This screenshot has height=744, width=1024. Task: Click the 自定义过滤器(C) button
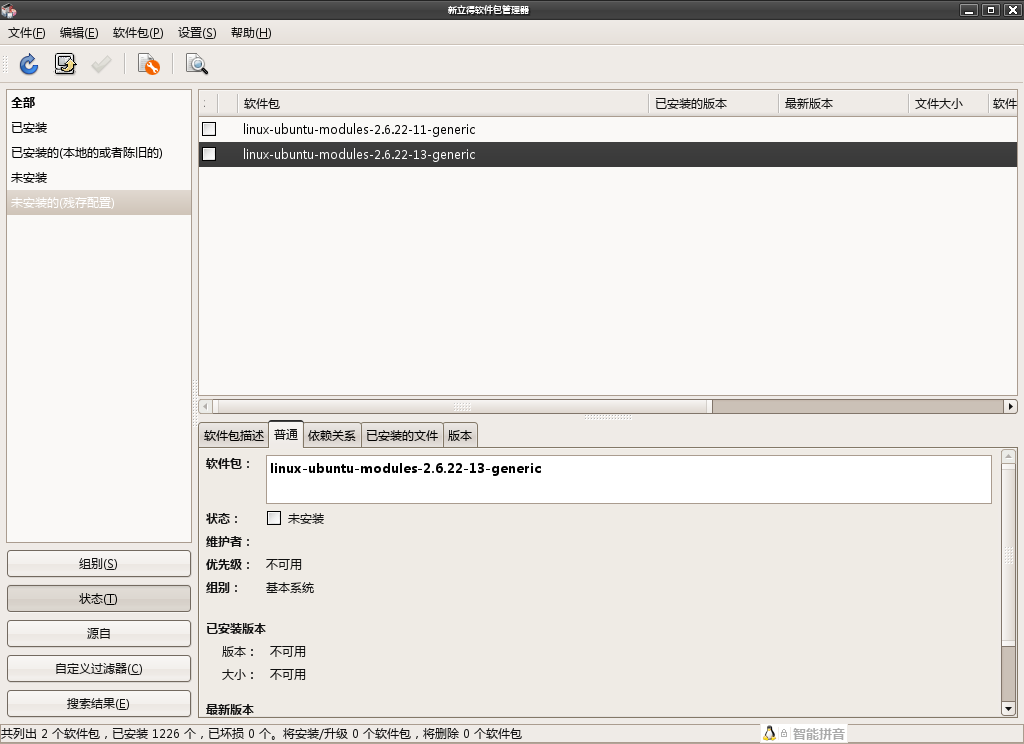click(x=99, y=669)
